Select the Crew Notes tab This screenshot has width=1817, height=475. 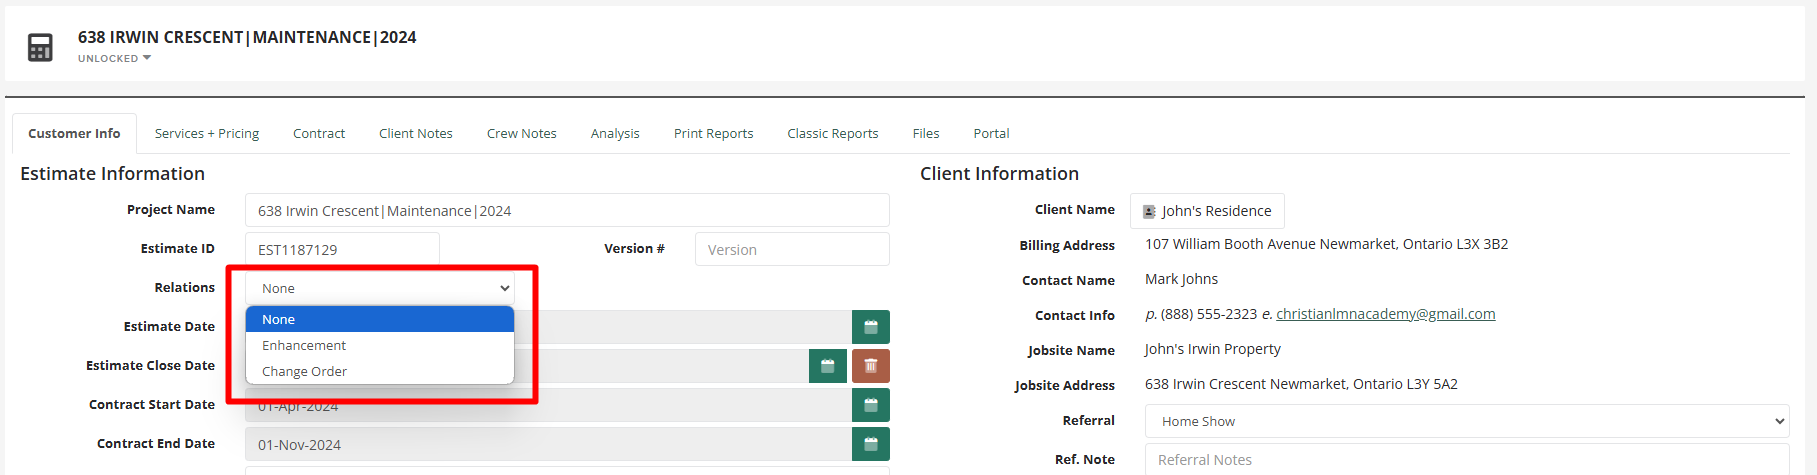click(x=522, y=133)
